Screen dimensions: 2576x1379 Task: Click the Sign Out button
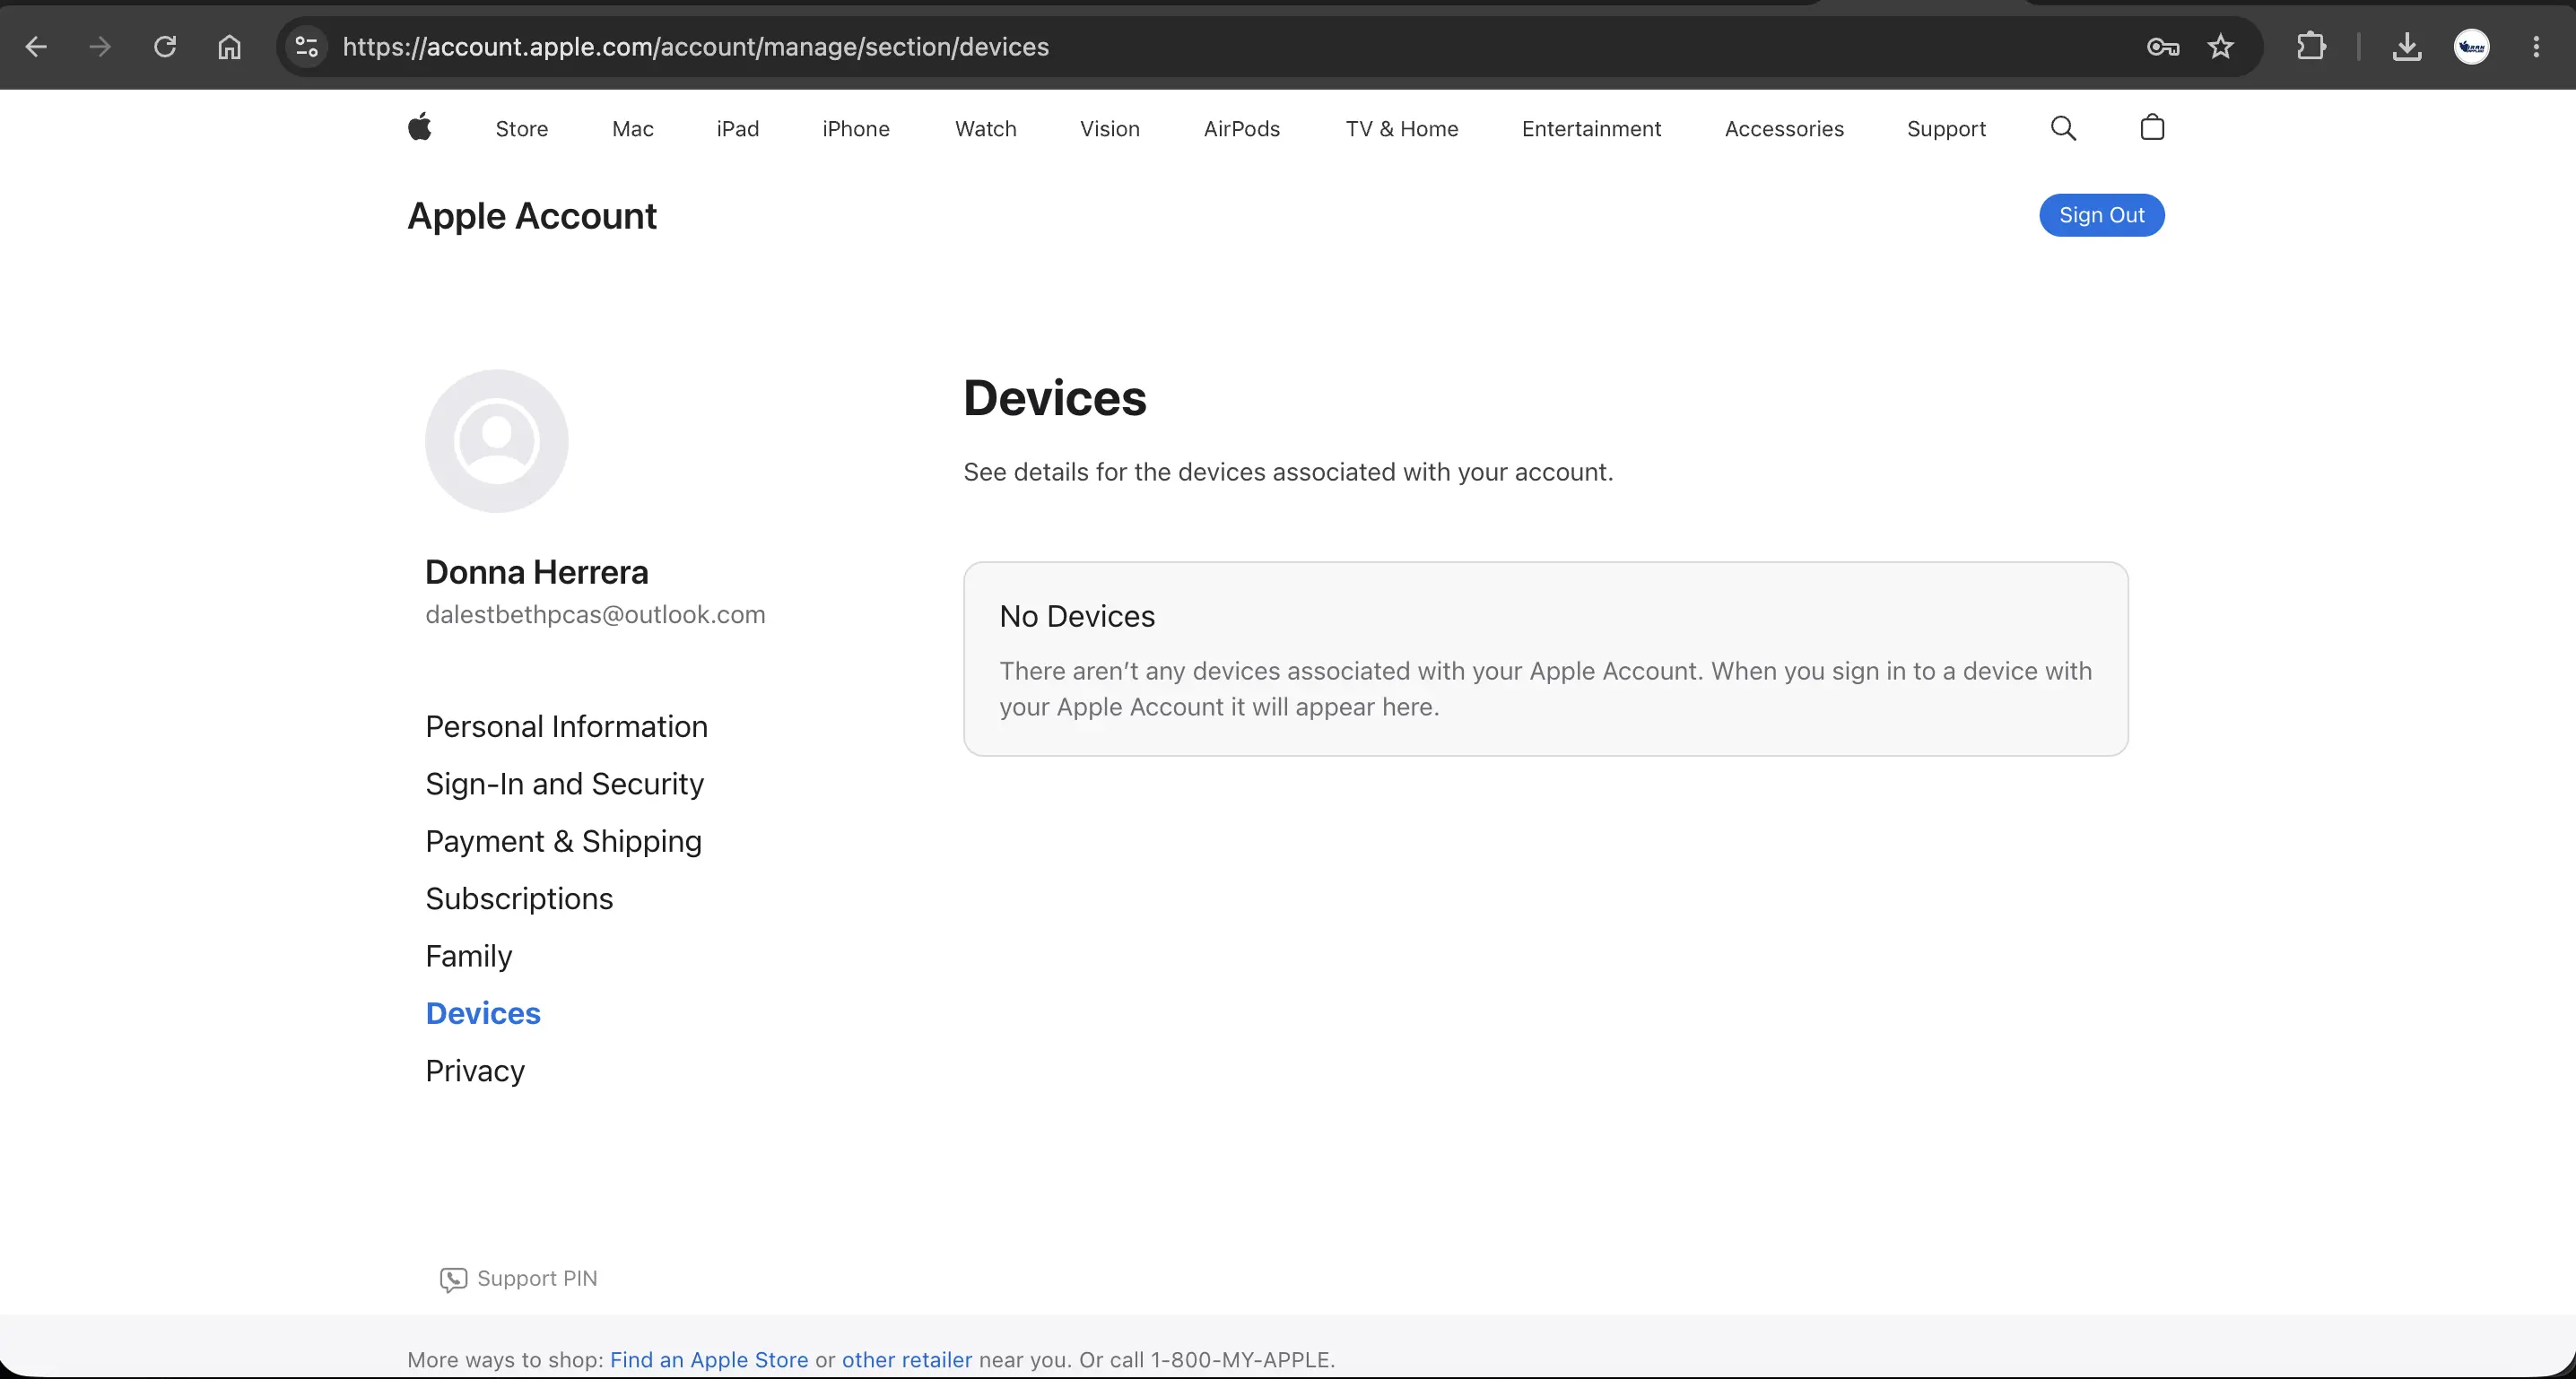click(2102, 215)
